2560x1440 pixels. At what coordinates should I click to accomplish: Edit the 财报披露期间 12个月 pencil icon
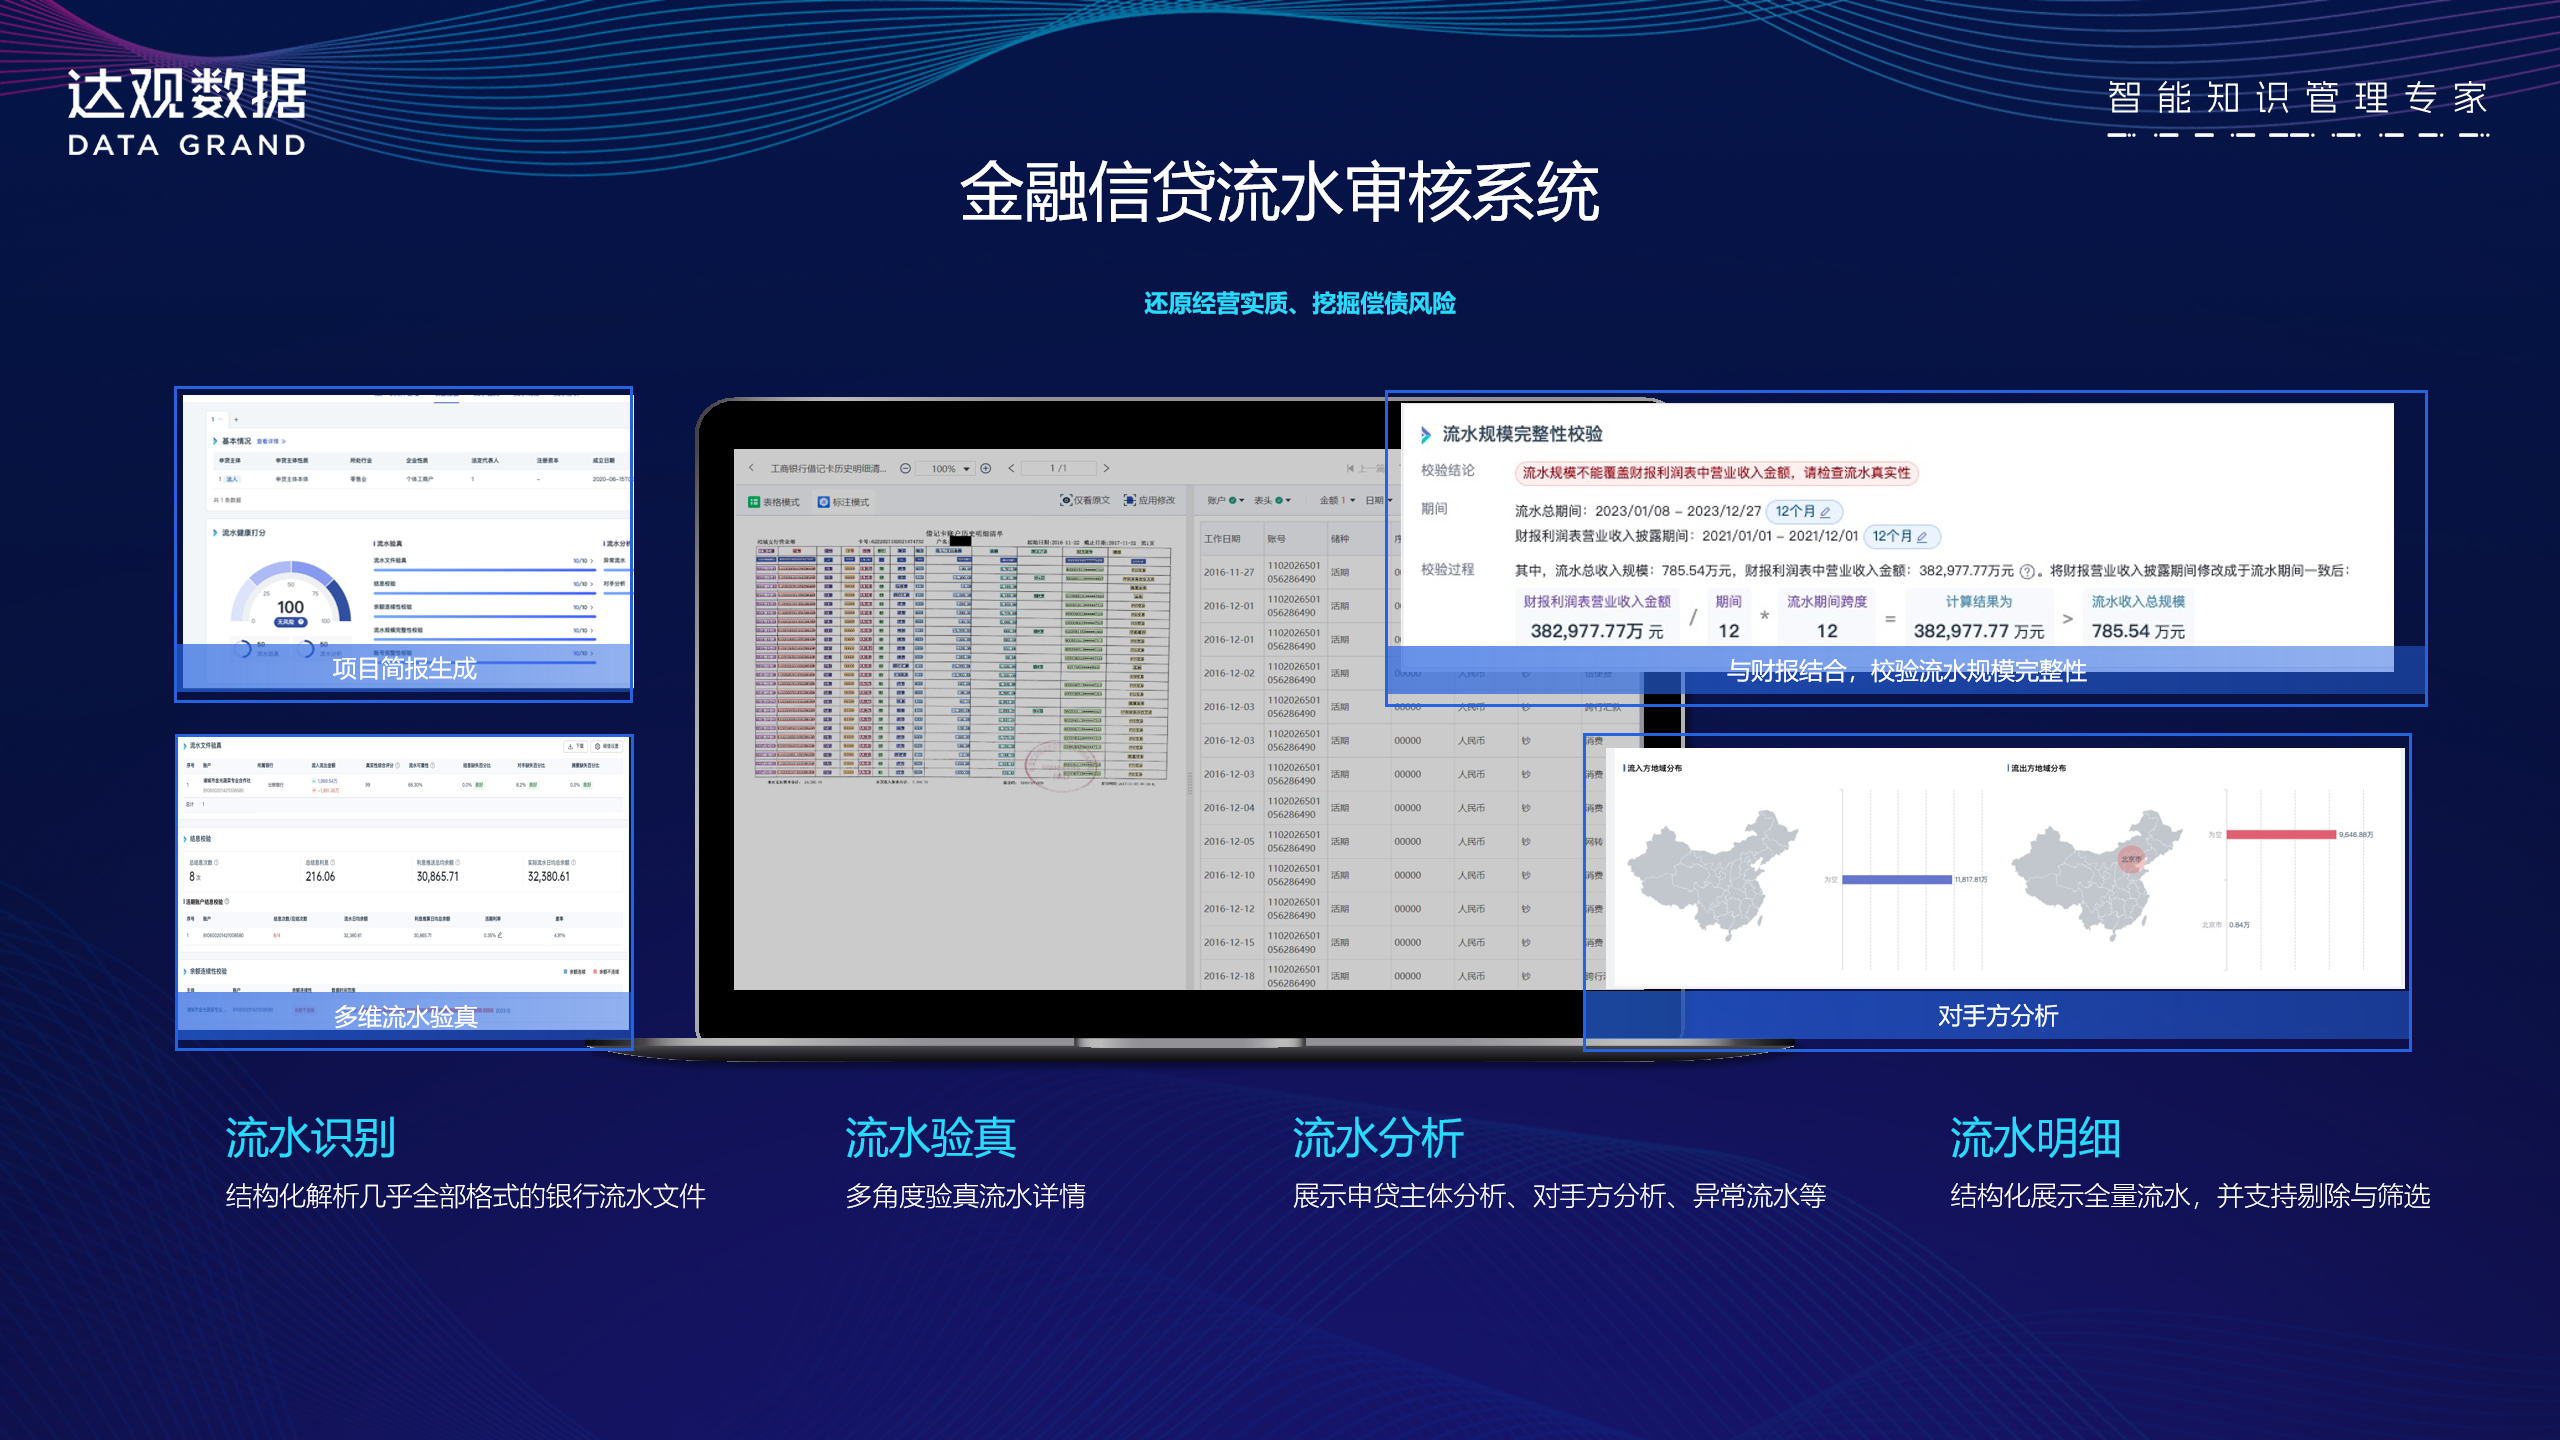(1922, 537)
